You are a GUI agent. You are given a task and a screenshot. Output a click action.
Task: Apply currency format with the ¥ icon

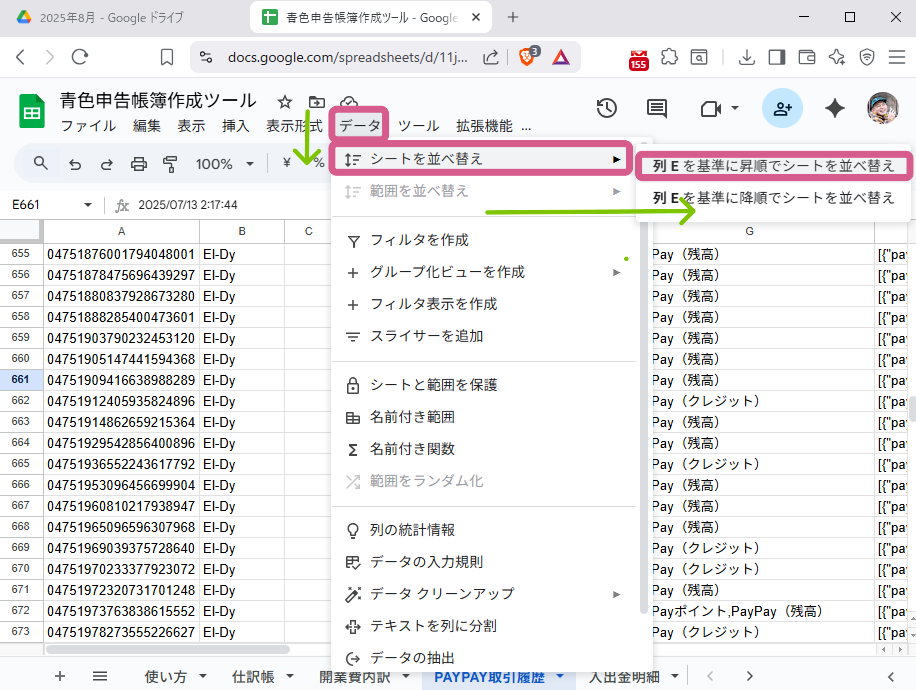pos(285,163)
